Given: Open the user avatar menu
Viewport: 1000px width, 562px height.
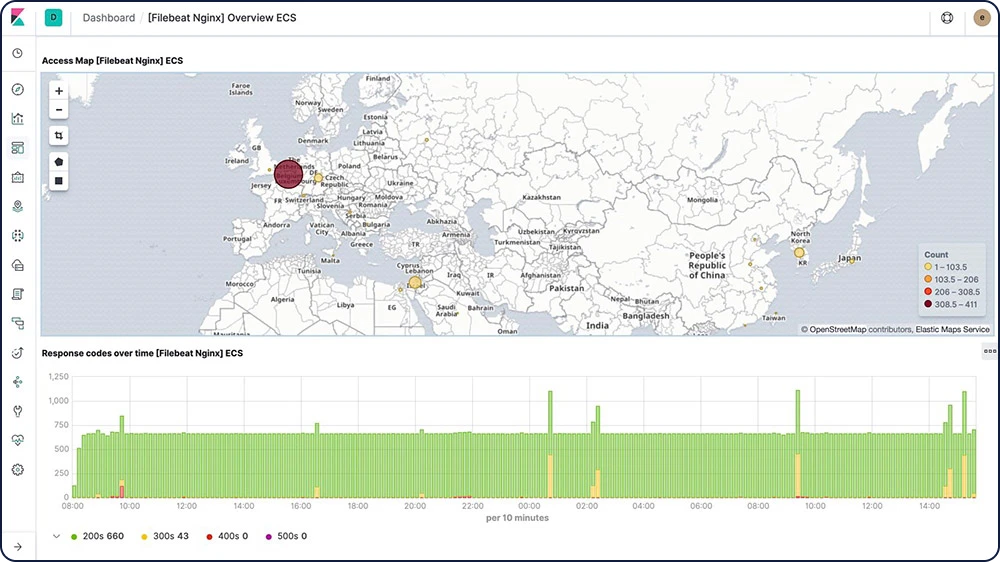Looking at the screenshot, I should pyautogui.click(x=982, y=18).
